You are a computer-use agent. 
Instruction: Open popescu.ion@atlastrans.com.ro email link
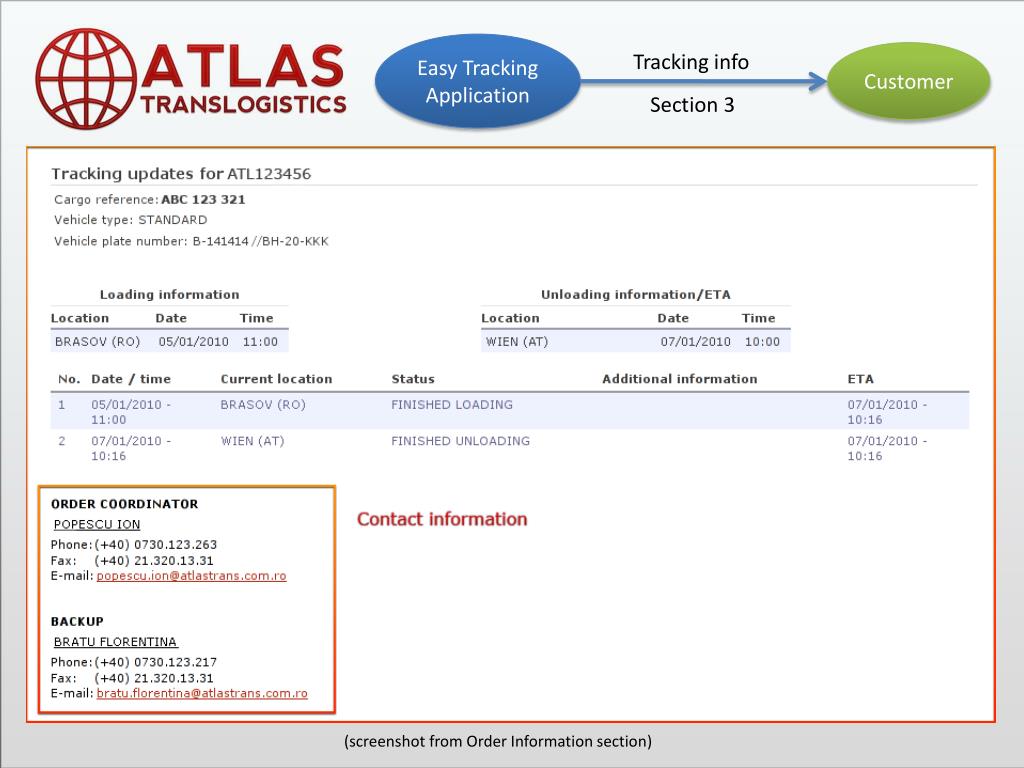[x=191, y=576]
